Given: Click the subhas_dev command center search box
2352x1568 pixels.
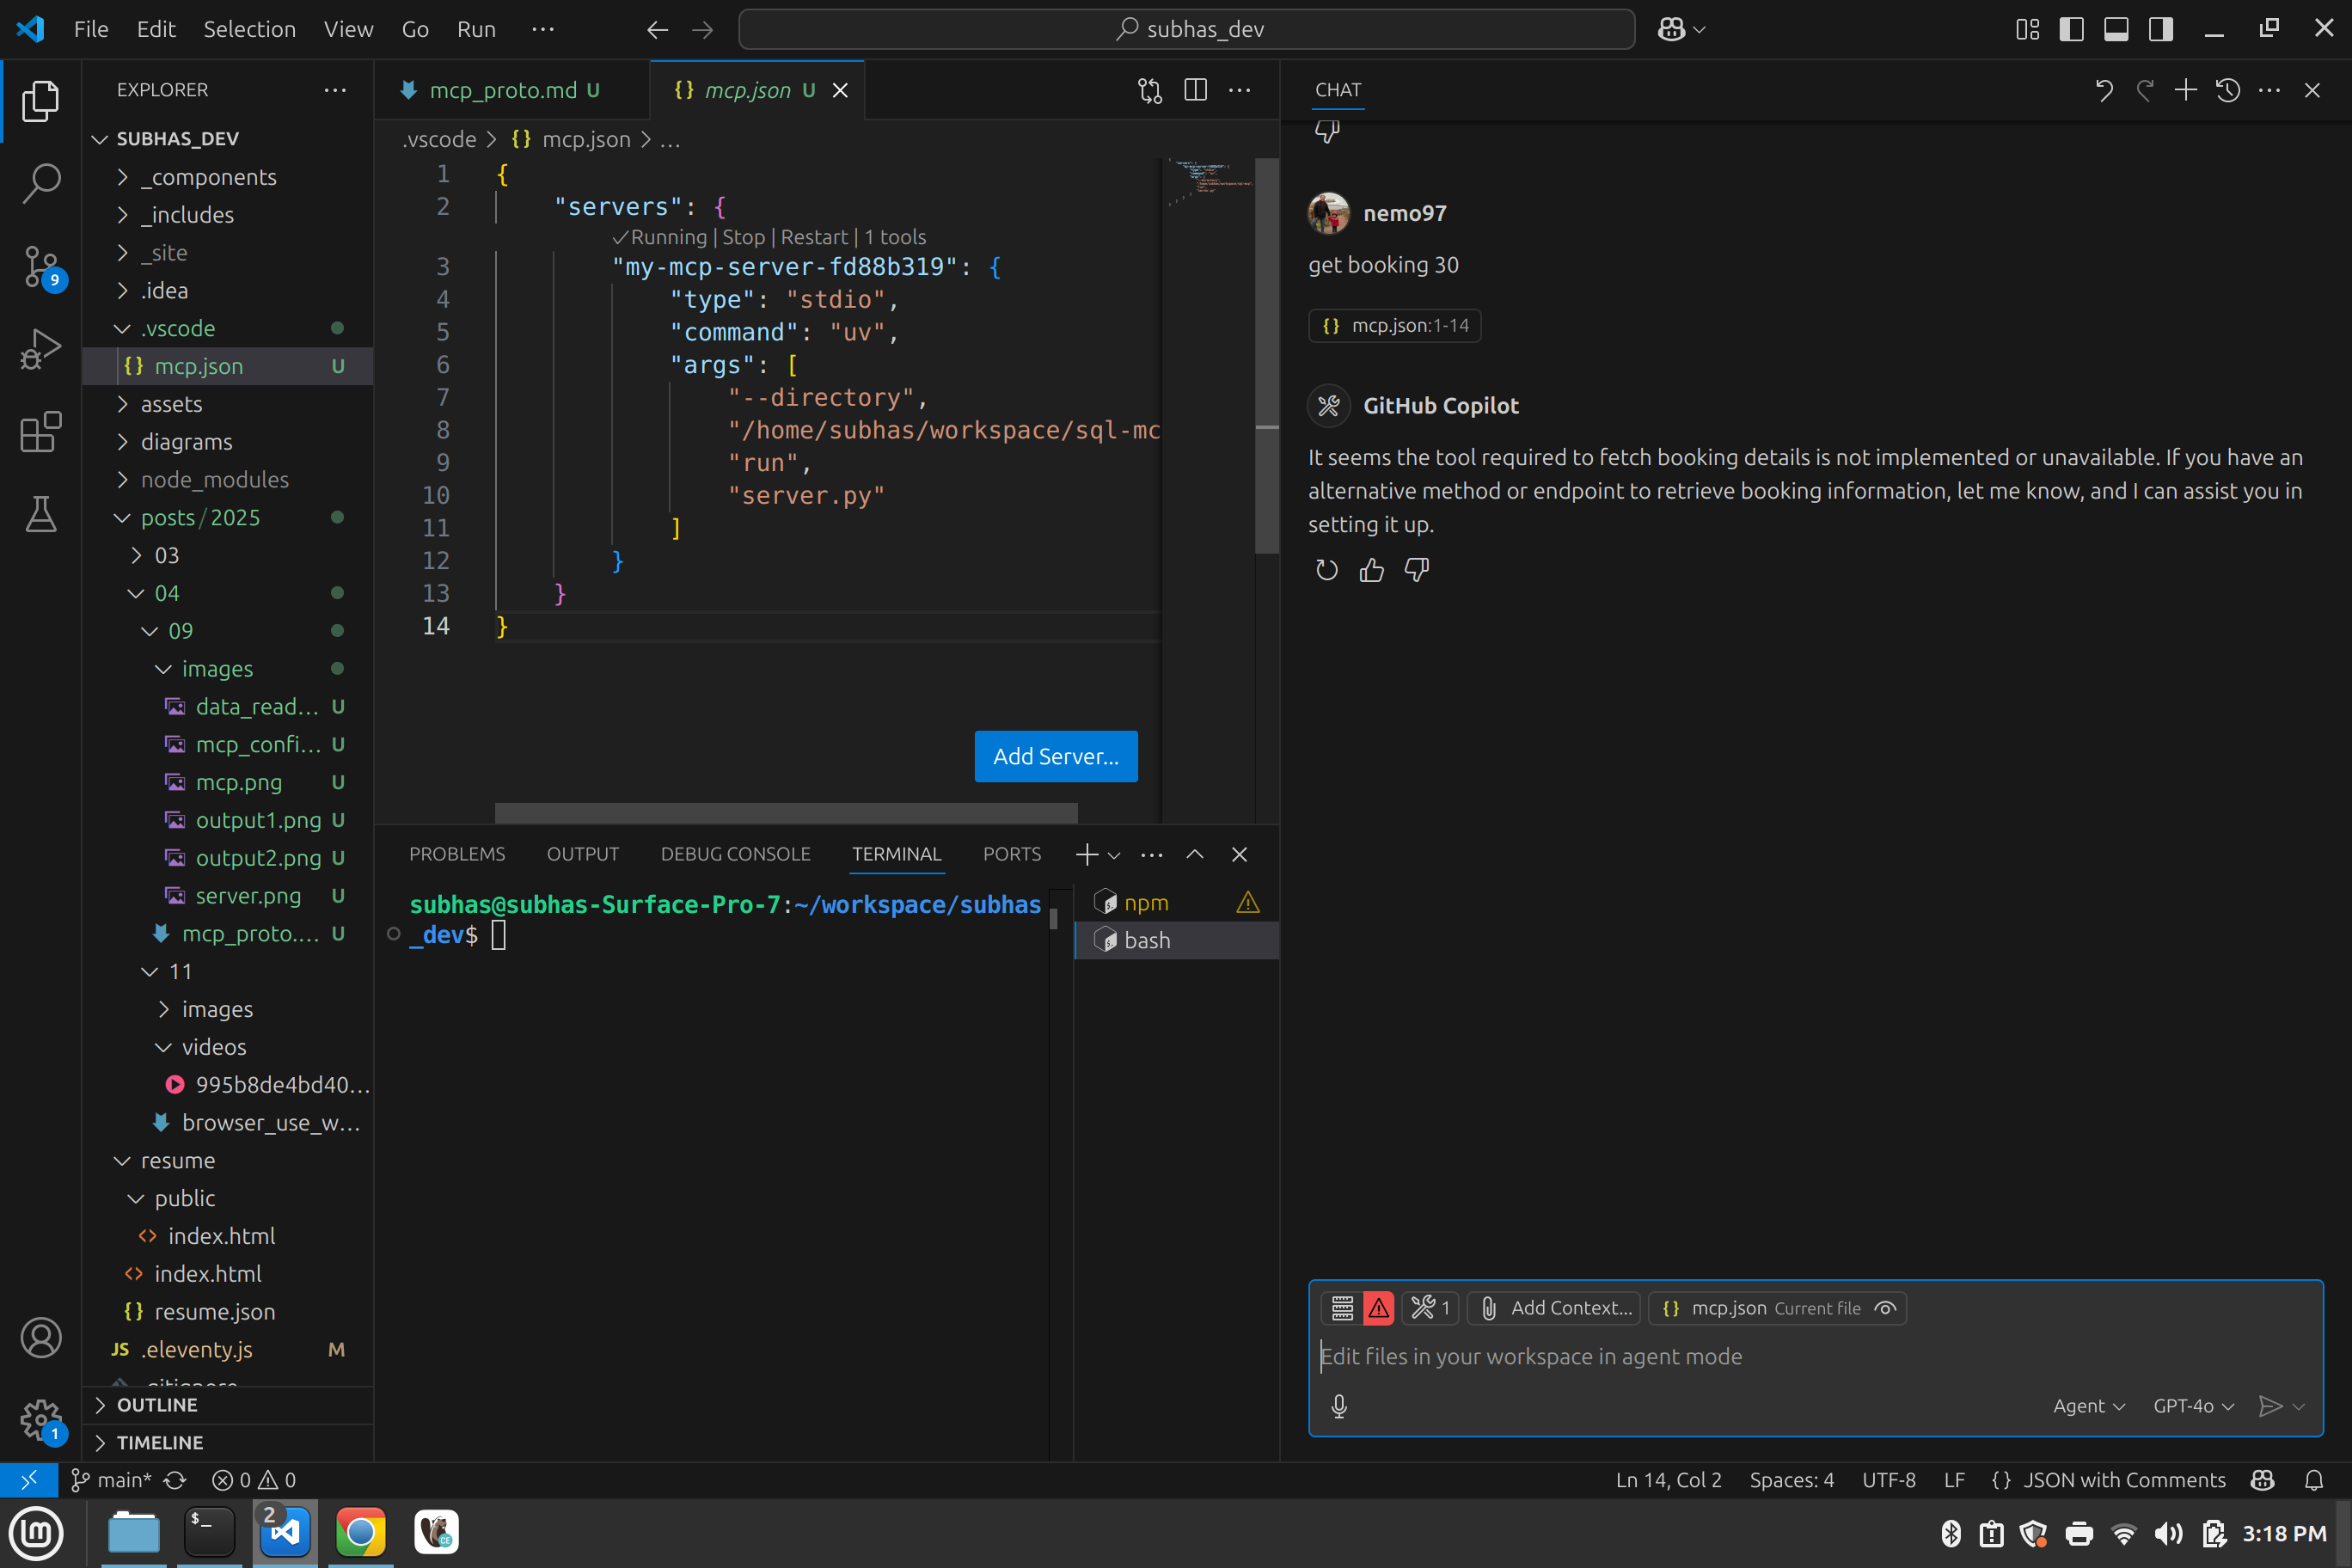Looking at the screenshot, I should (1186, 29).
